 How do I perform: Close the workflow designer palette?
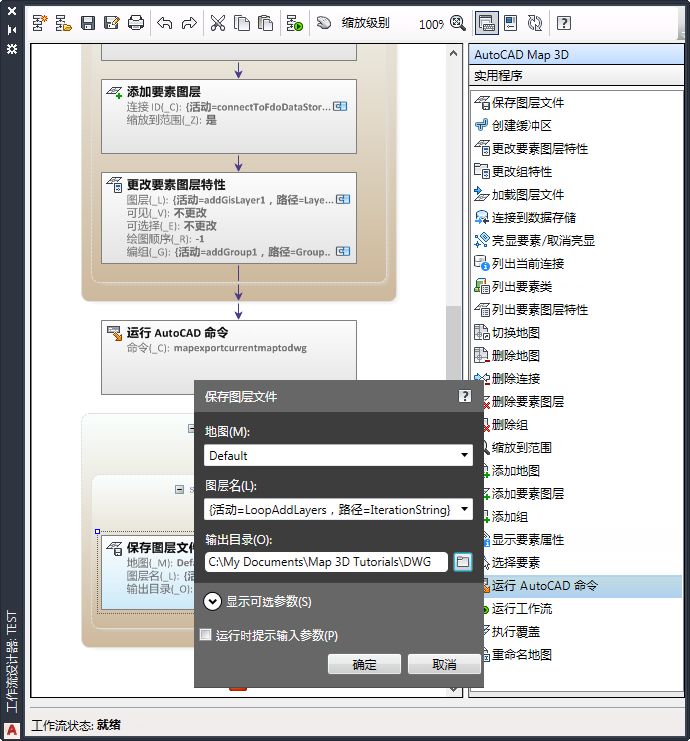(12, 11)
